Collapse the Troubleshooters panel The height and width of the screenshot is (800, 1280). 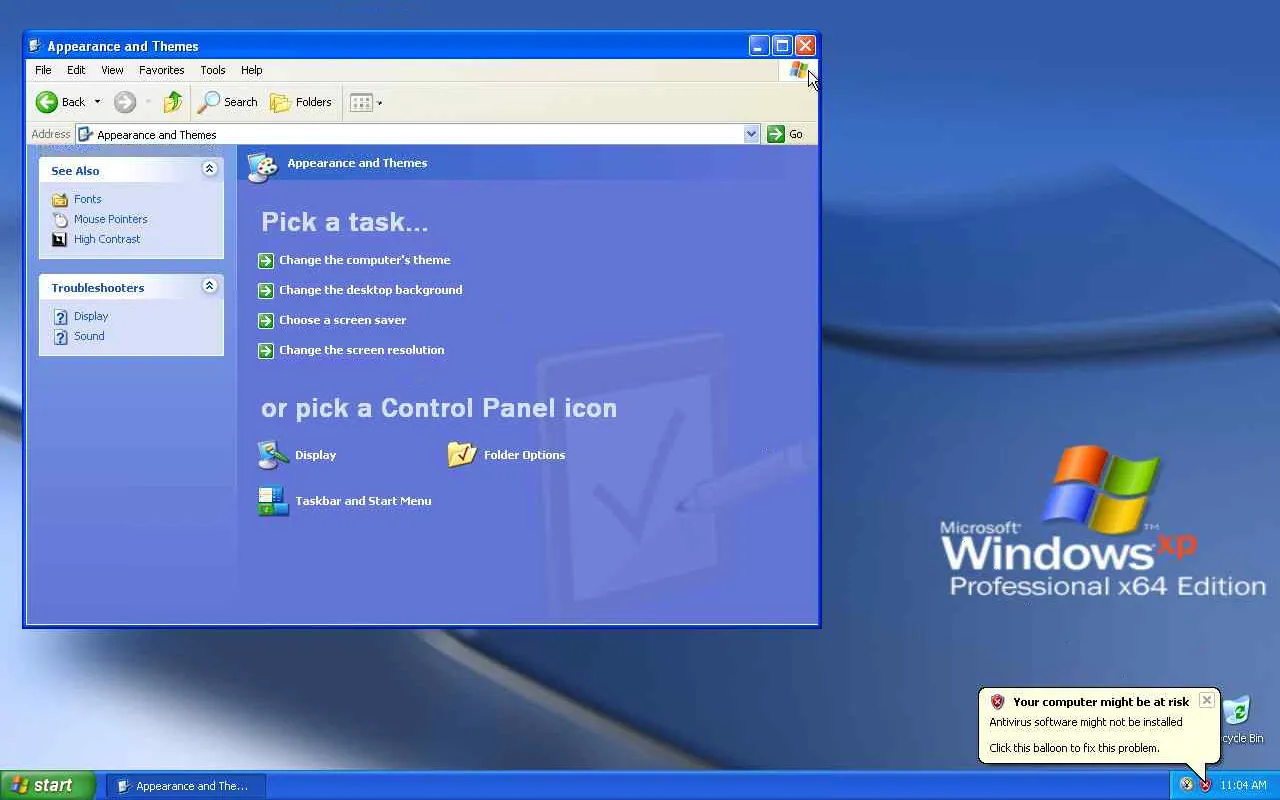tap(209, 286)
